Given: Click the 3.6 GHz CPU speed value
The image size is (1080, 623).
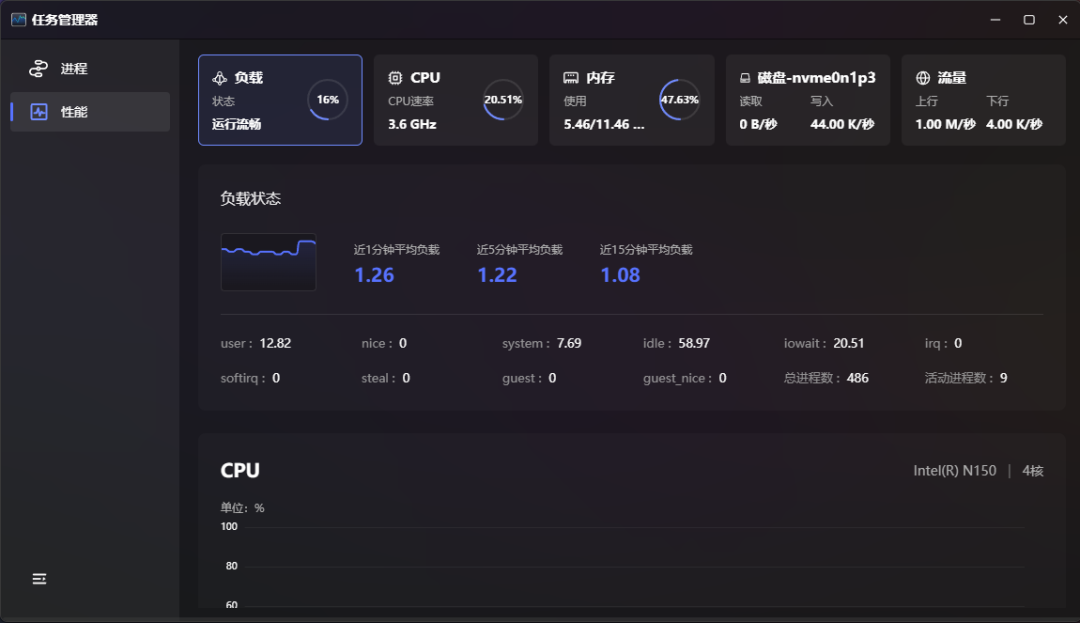Looking at the screenshot, I should (412, 125).
